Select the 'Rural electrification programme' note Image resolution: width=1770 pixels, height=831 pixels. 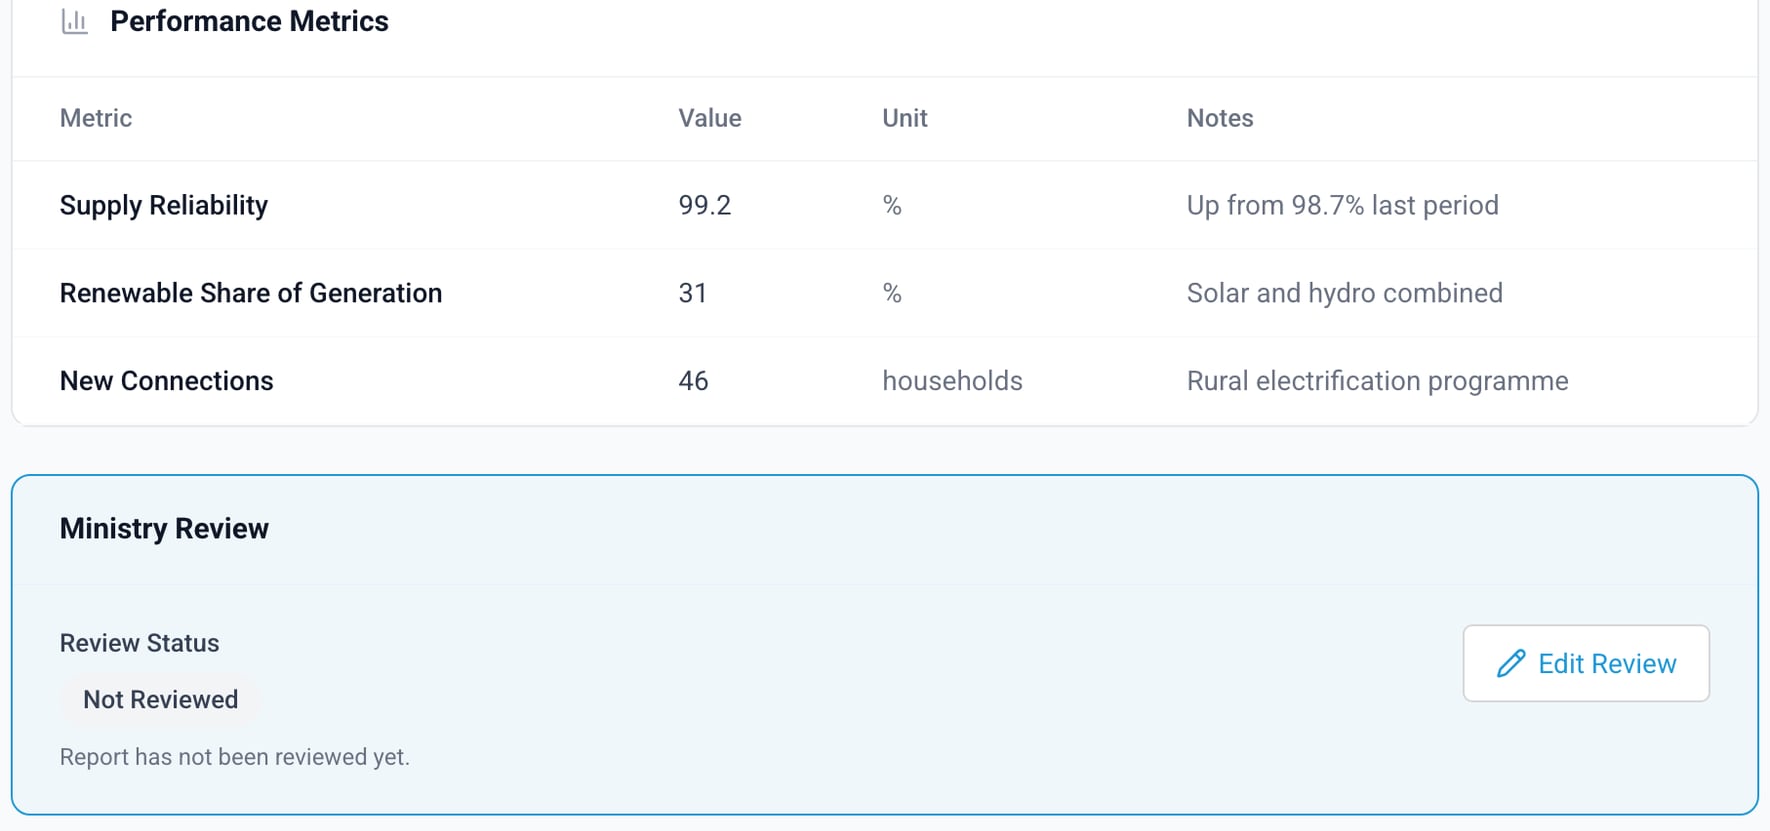pyautogui.click(x=1377, y=381)
